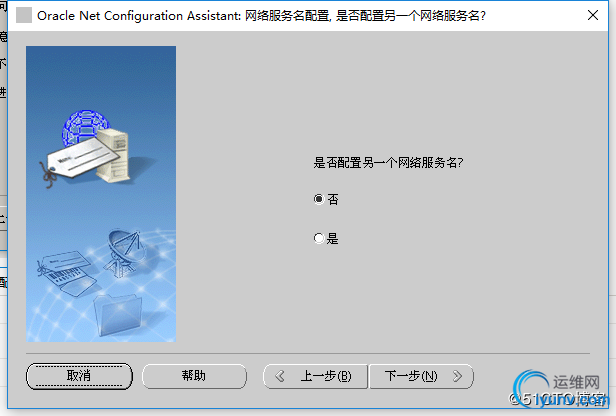This screenshot has height=416, width=616.
Task: Click the blue globe icon in the illustration
Action: pos(84,126)
